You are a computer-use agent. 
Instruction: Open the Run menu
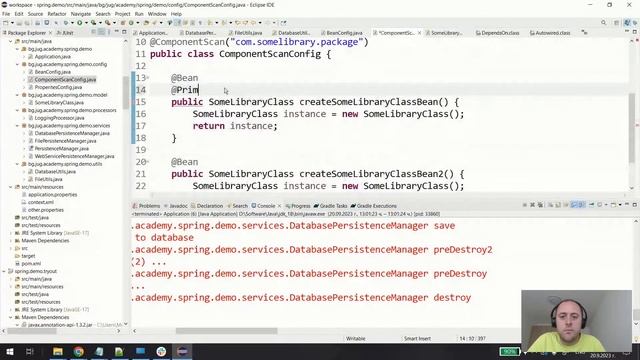[x=139, y=14]
